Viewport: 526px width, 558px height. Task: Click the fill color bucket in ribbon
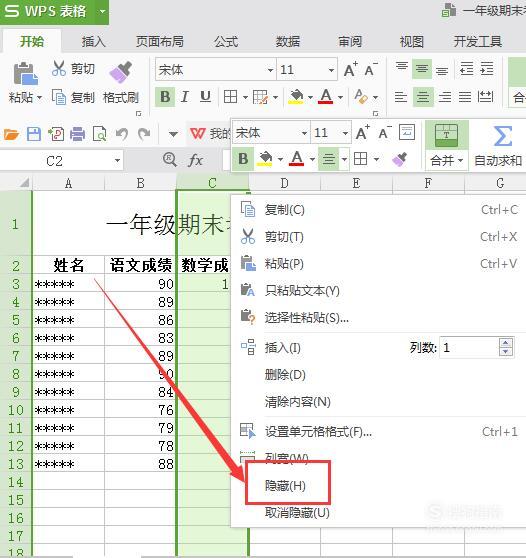click(x=296, y=97)
